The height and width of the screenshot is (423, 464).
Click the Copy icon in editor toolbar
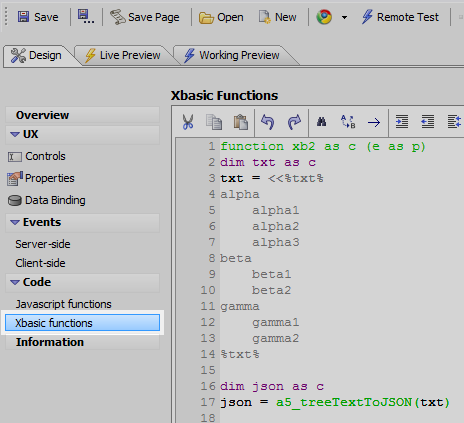point(214,122)
